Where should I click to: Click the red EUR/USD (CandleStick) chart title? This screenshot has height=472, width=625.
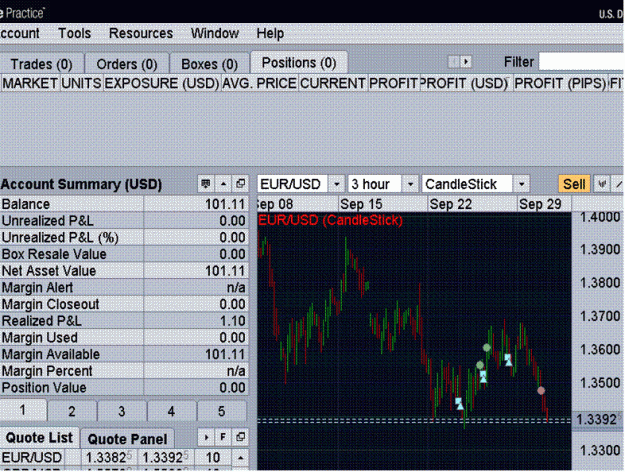click(330, 220)
